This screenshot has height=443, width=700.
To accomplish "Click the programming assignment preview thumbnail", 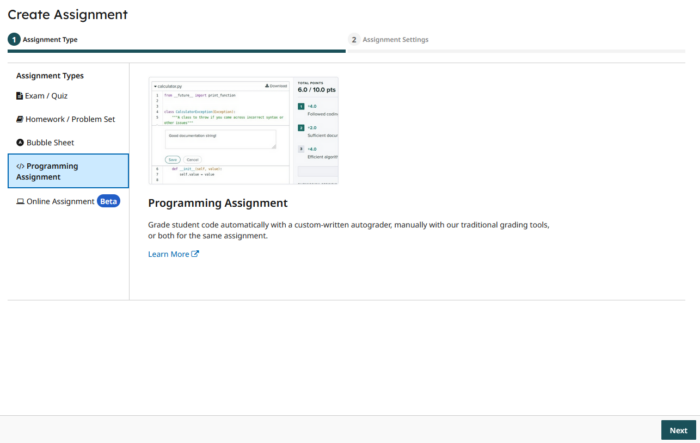I will [243, 130].
